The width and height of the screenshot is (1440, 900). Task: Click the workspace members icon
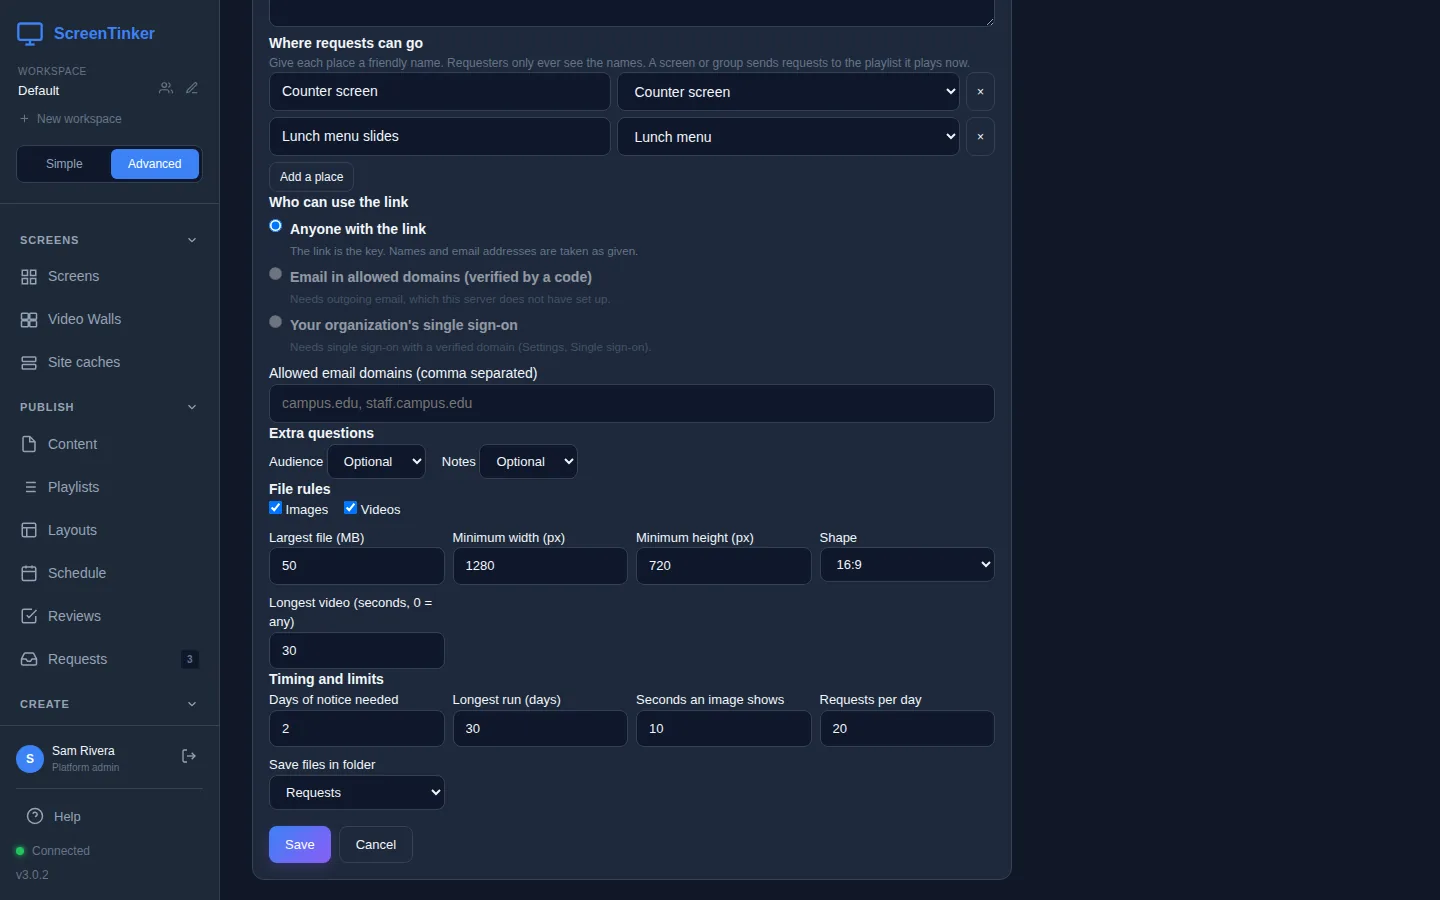point(166,88)
